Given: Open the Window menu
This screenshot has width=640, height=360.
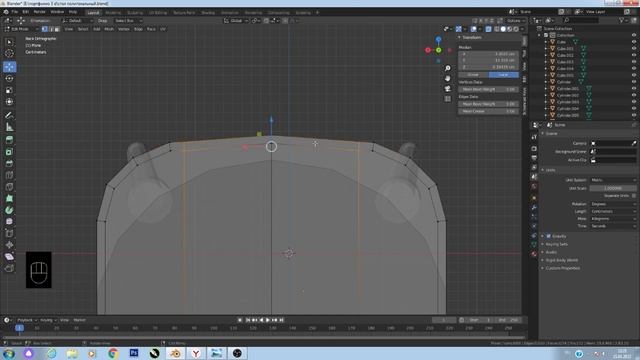Looking at the screenshot, I should pos(57,12).
